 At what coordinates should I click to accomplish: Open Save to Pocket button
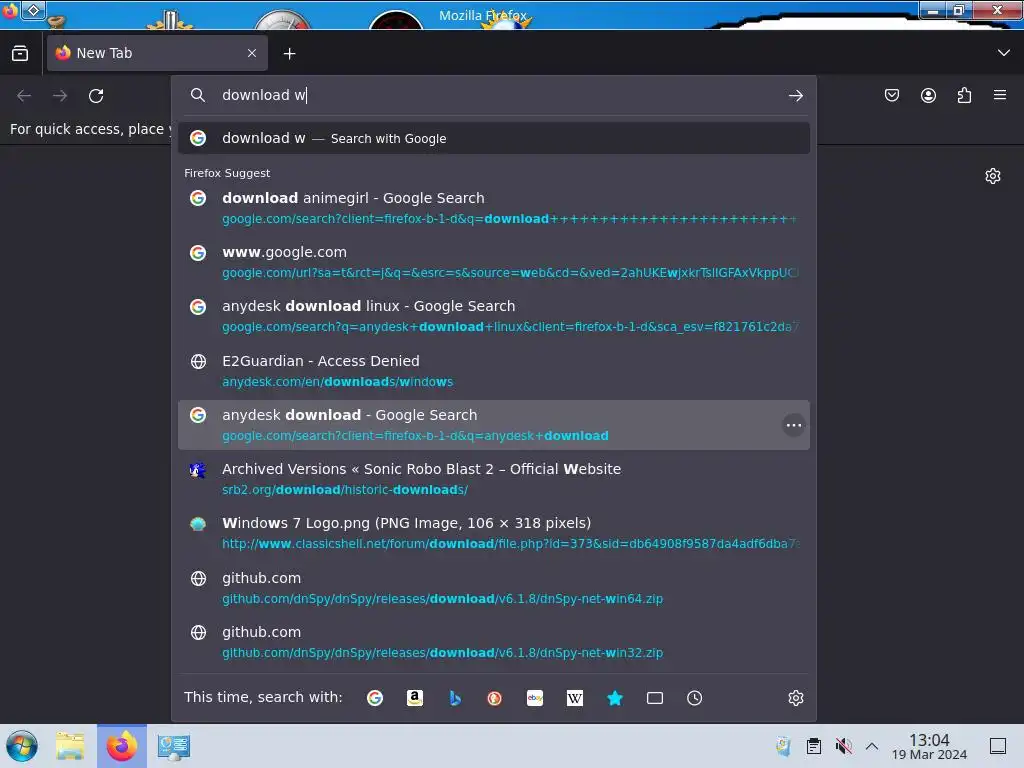coord(891,95)
